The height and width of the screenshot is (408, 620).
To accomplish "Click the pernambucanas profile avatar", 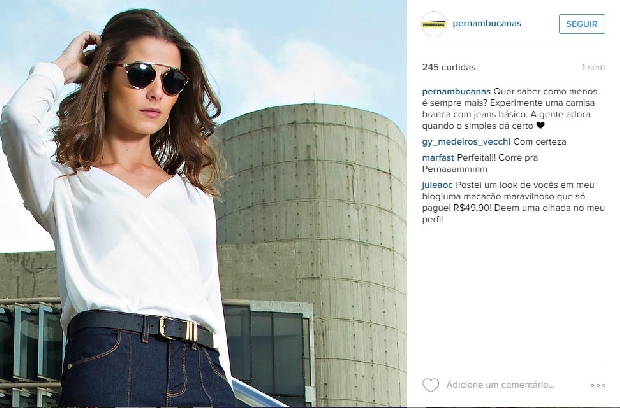I will click(x=434, y=24).
